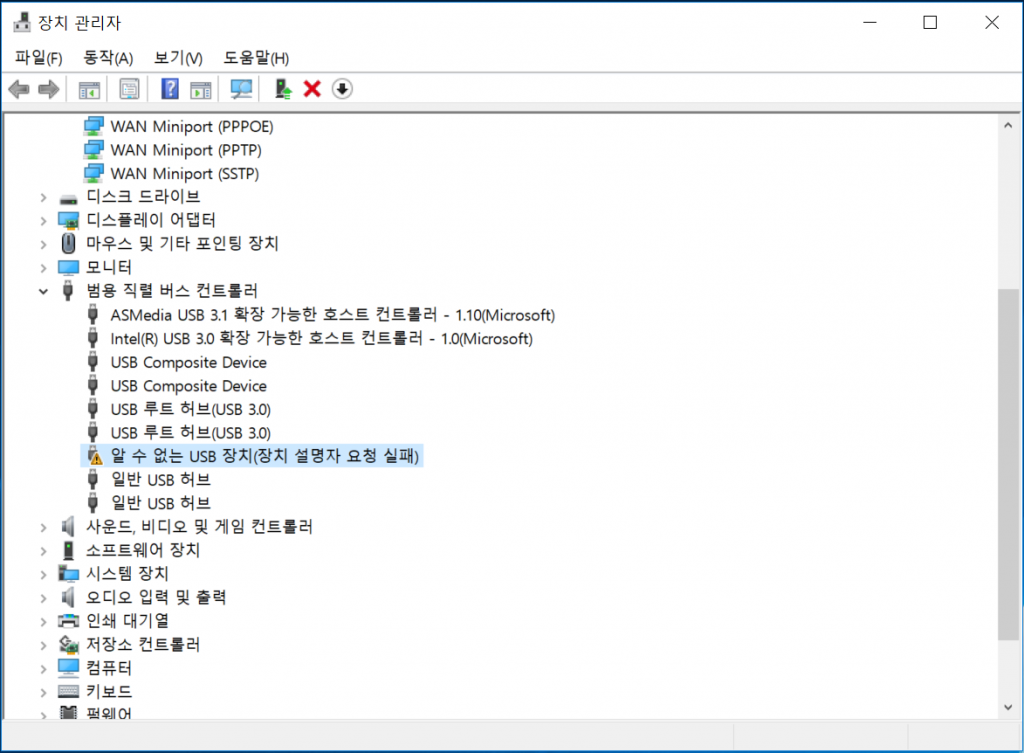Minimize the Device Manager window
This screenshot has width=1024, height=753.
click(x=869, y=22)
